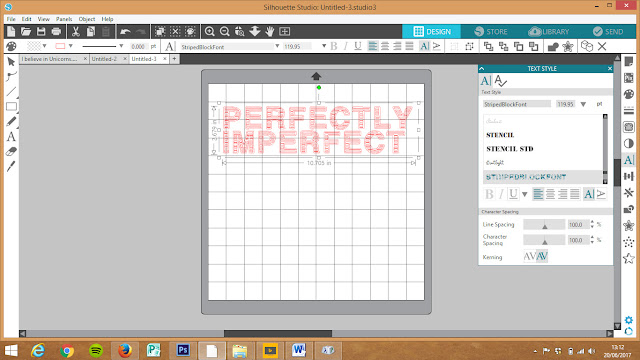Click font name field in Text Style panel
This screenshot has height=360, width=640.
517,104
